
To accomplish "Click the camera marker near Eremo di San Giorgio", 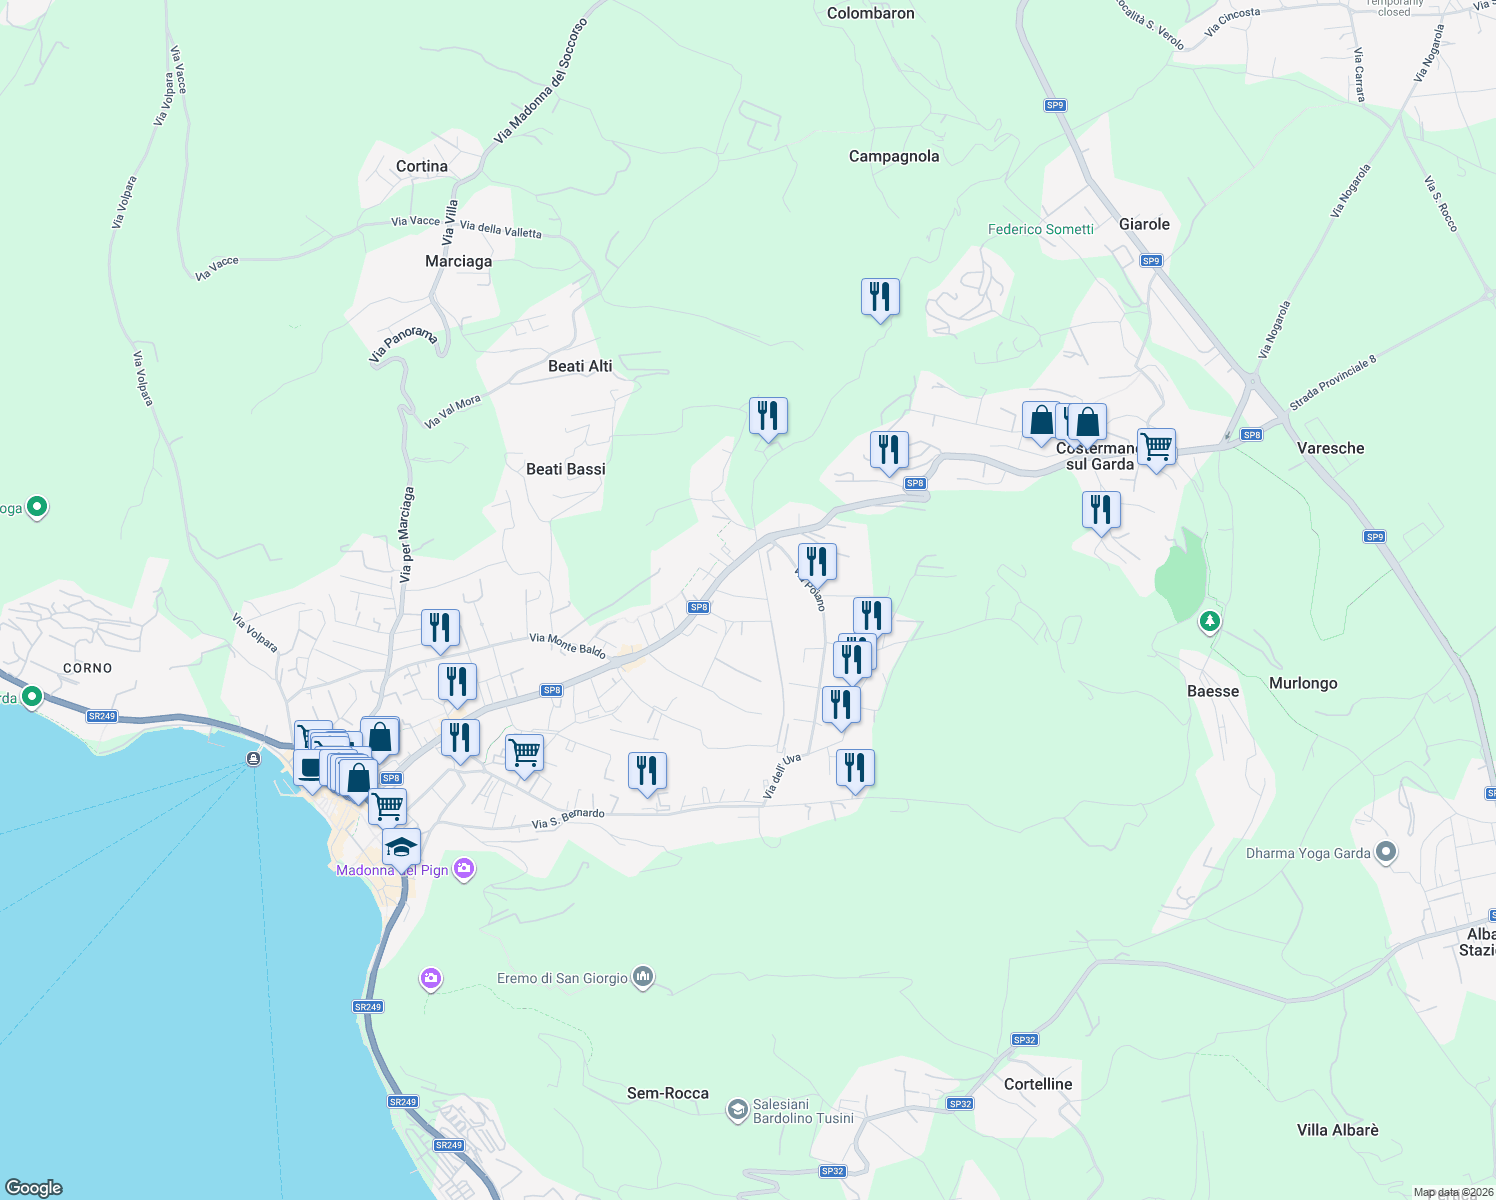I will (430, 978).
